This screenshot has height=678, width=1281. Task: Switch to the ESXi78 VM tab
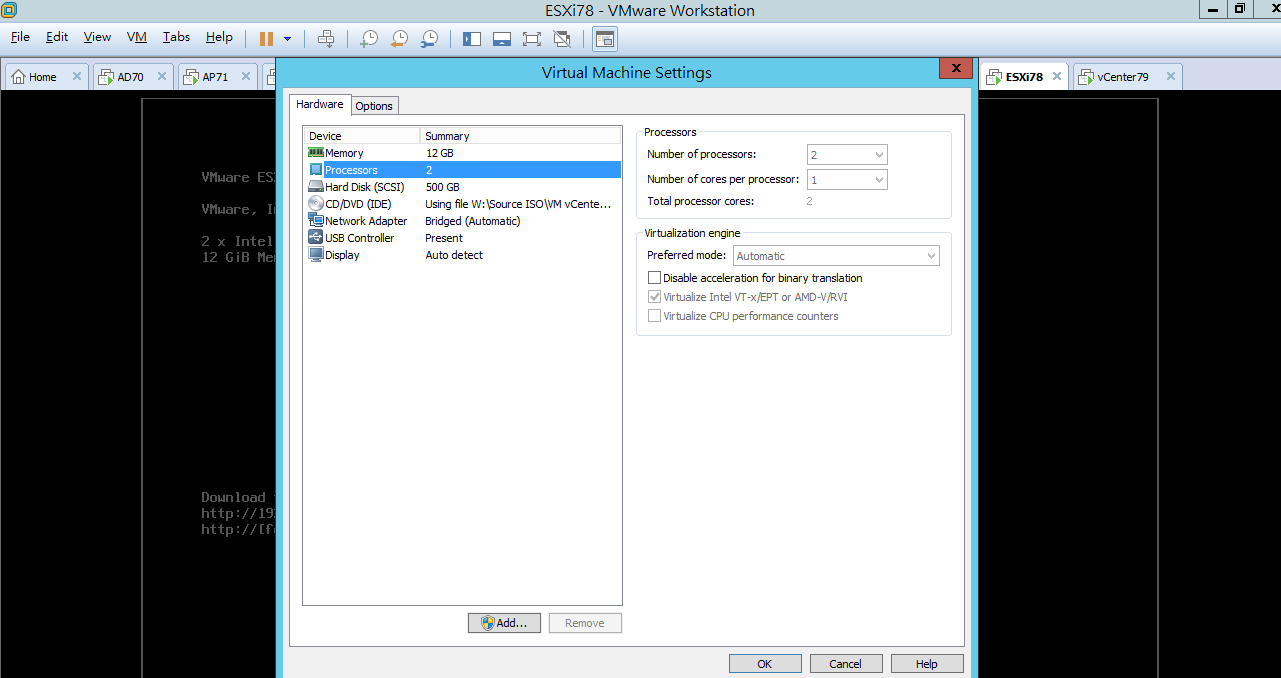click(1024, 77)
